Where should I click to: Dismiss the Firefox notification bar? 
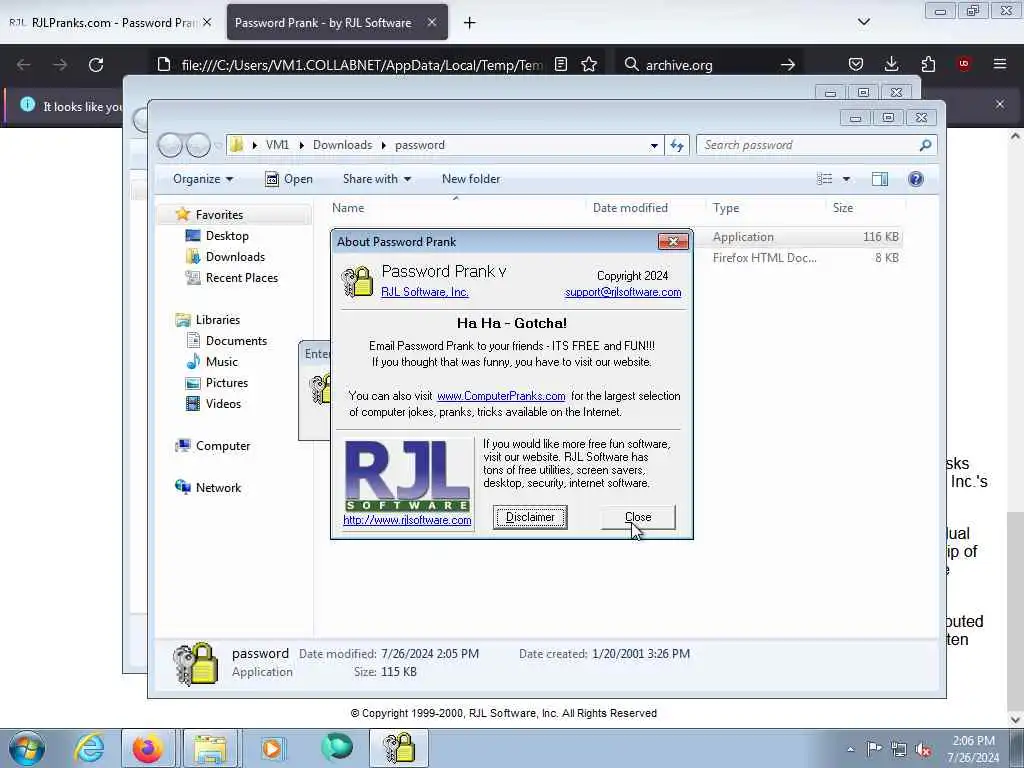(x=1000, y=104)
